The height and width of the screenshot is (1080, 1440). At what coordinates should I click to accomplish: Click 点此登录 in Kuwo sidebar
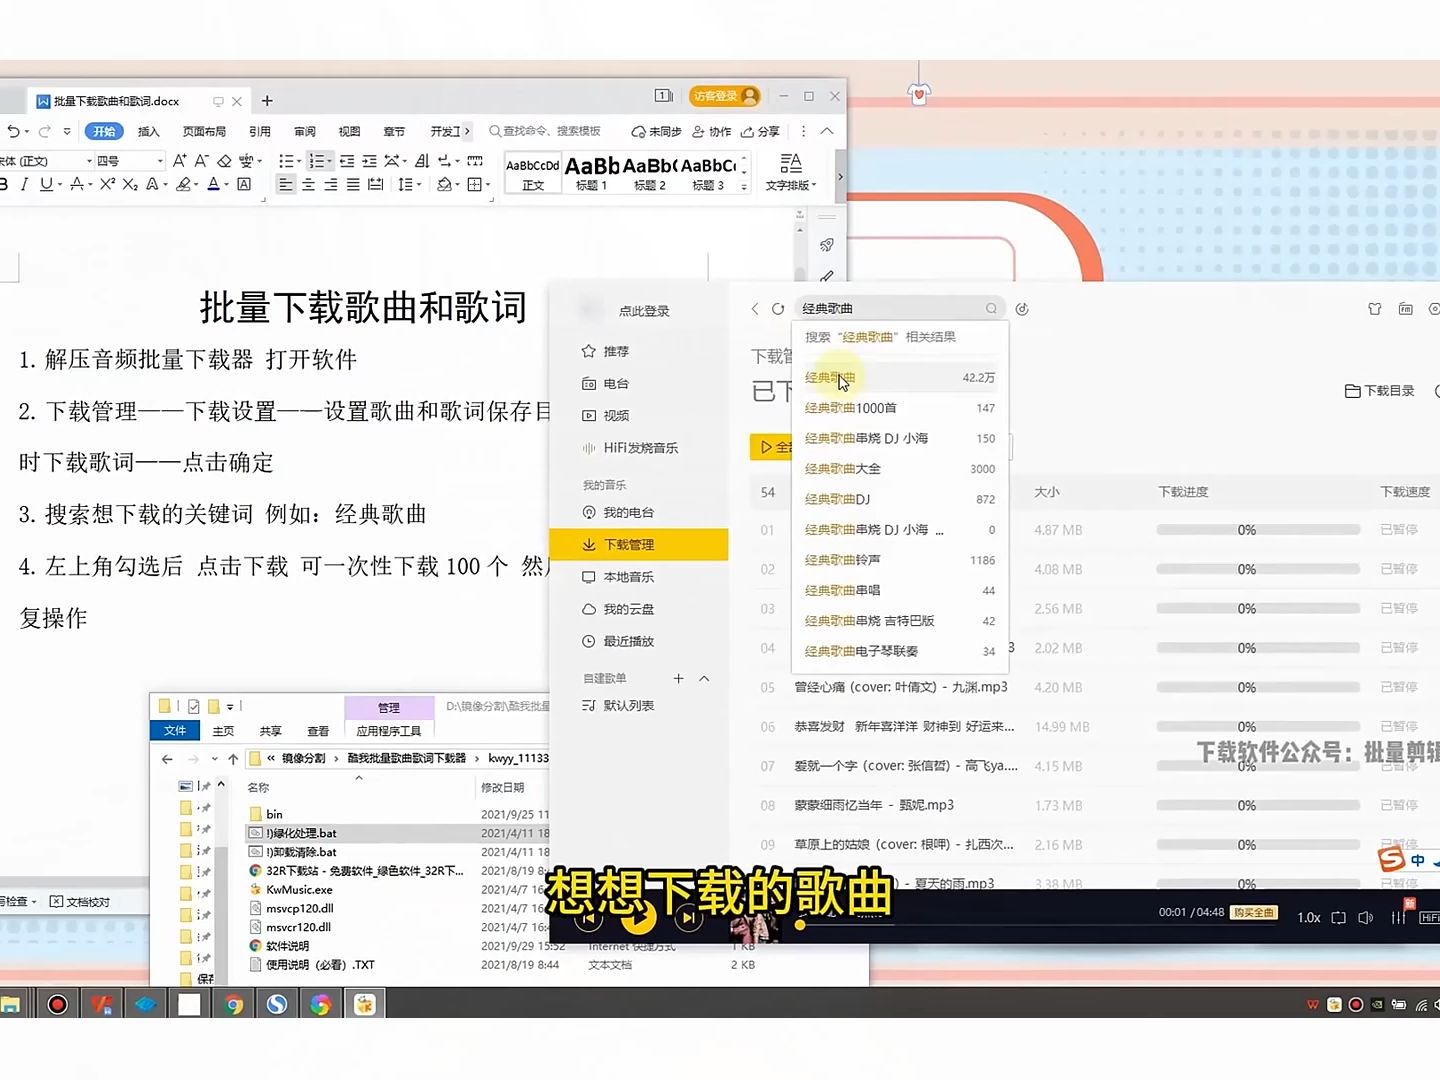click(x=643, y=311)
